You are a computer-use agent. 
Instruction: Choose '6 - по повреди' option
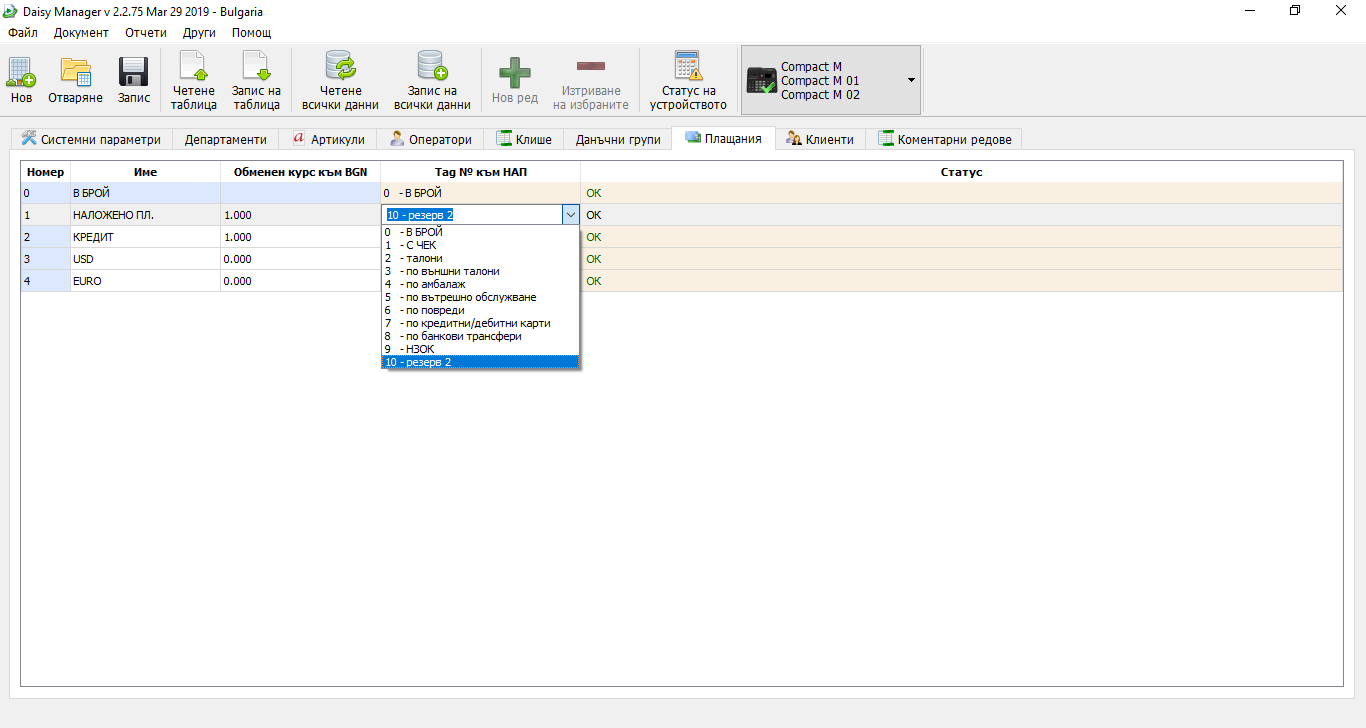point(480,310)
